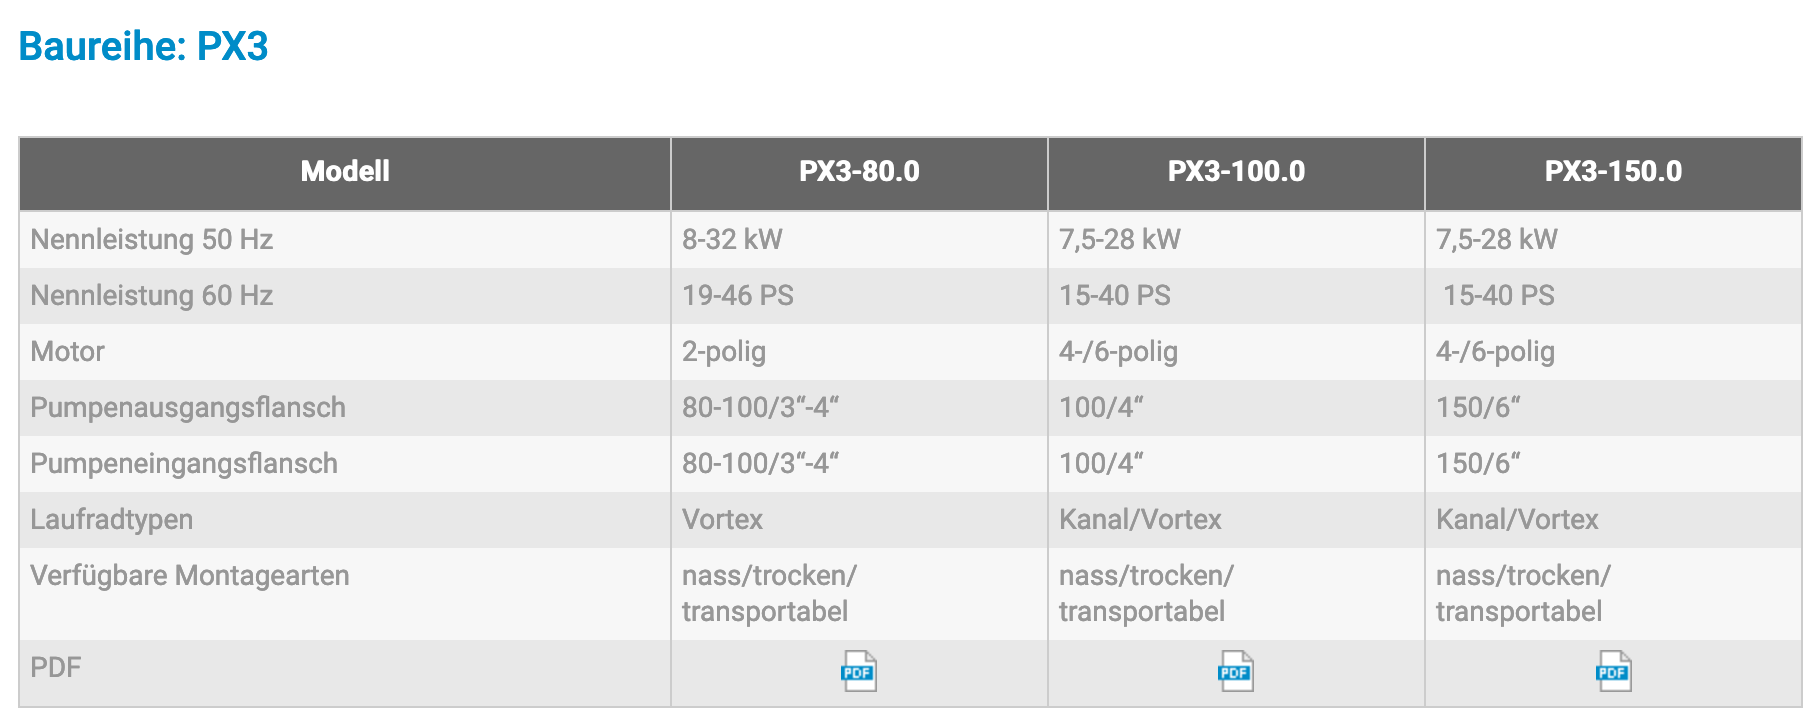The height and width of the screenshot is (723, 1816).
Task: Select the Laufradtypen row label
Action: click(x=111, y=520)
